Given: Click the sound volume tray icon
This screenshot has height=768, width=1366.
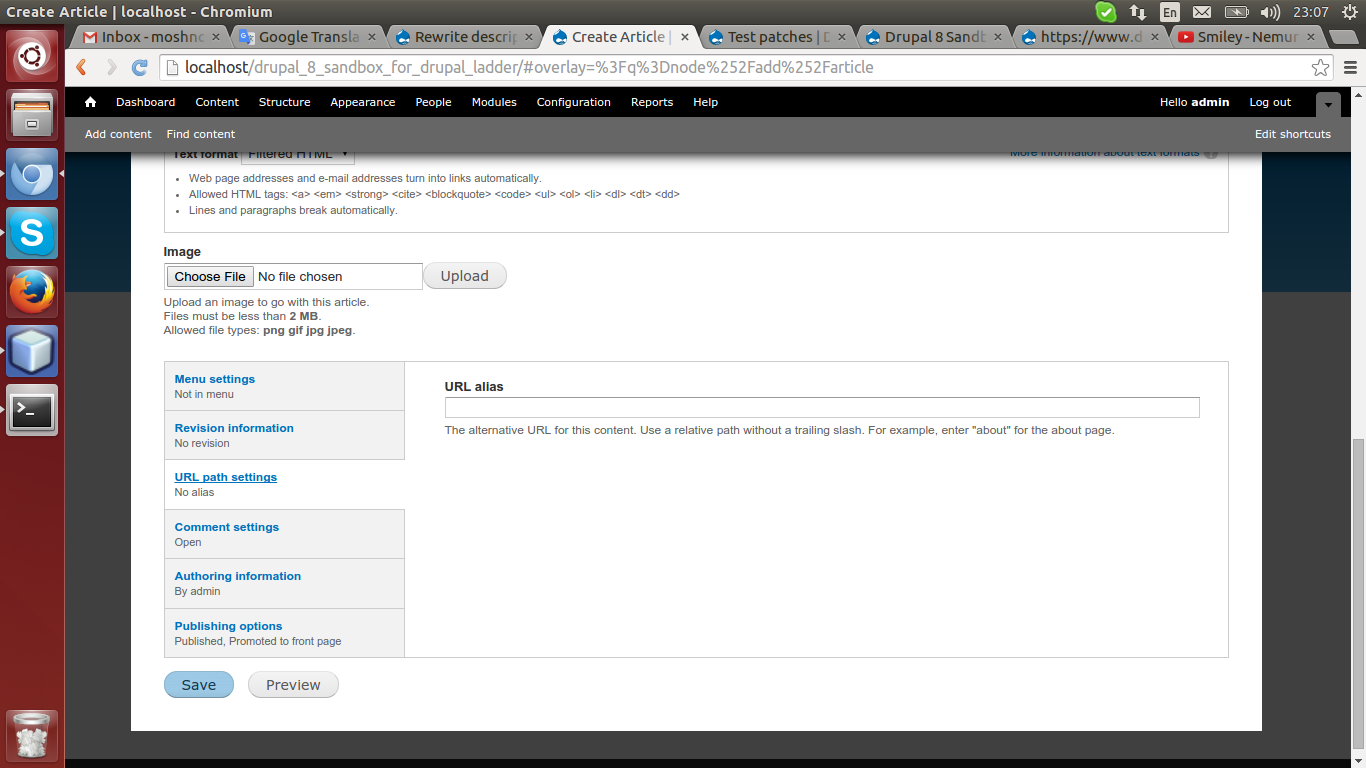Looking at the screenshot, I should (1269, 13).
